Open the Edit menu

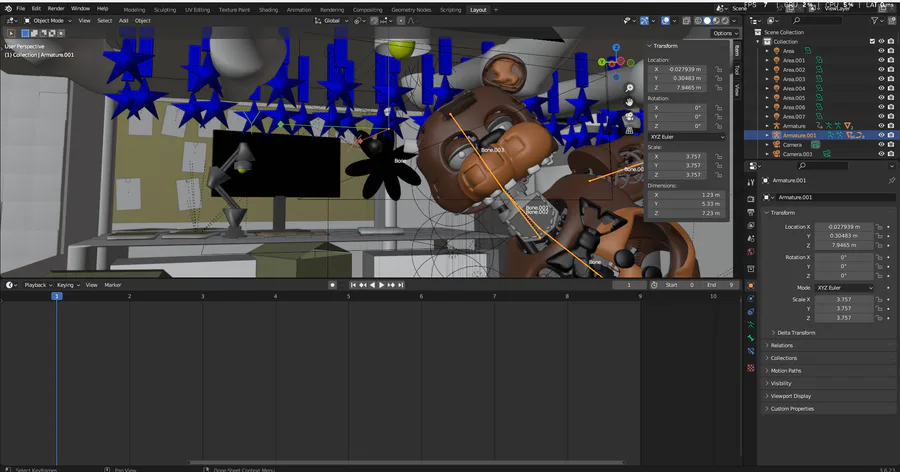36,9
